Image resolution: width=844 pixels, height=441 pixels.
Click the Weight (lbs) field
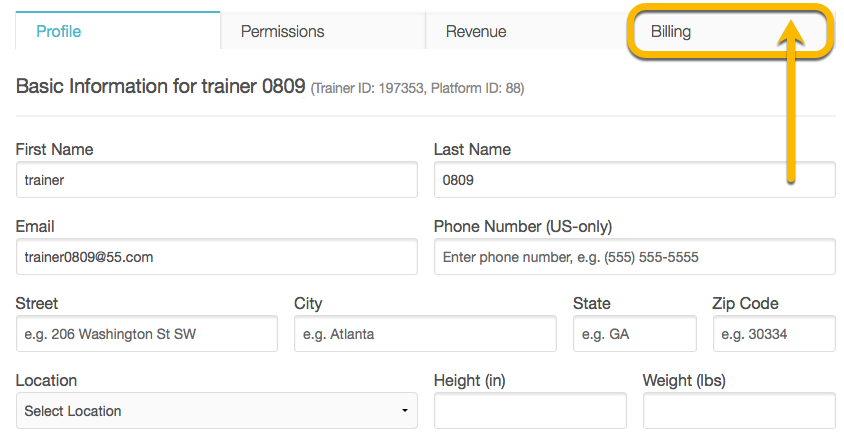click(x=739, y=411)
